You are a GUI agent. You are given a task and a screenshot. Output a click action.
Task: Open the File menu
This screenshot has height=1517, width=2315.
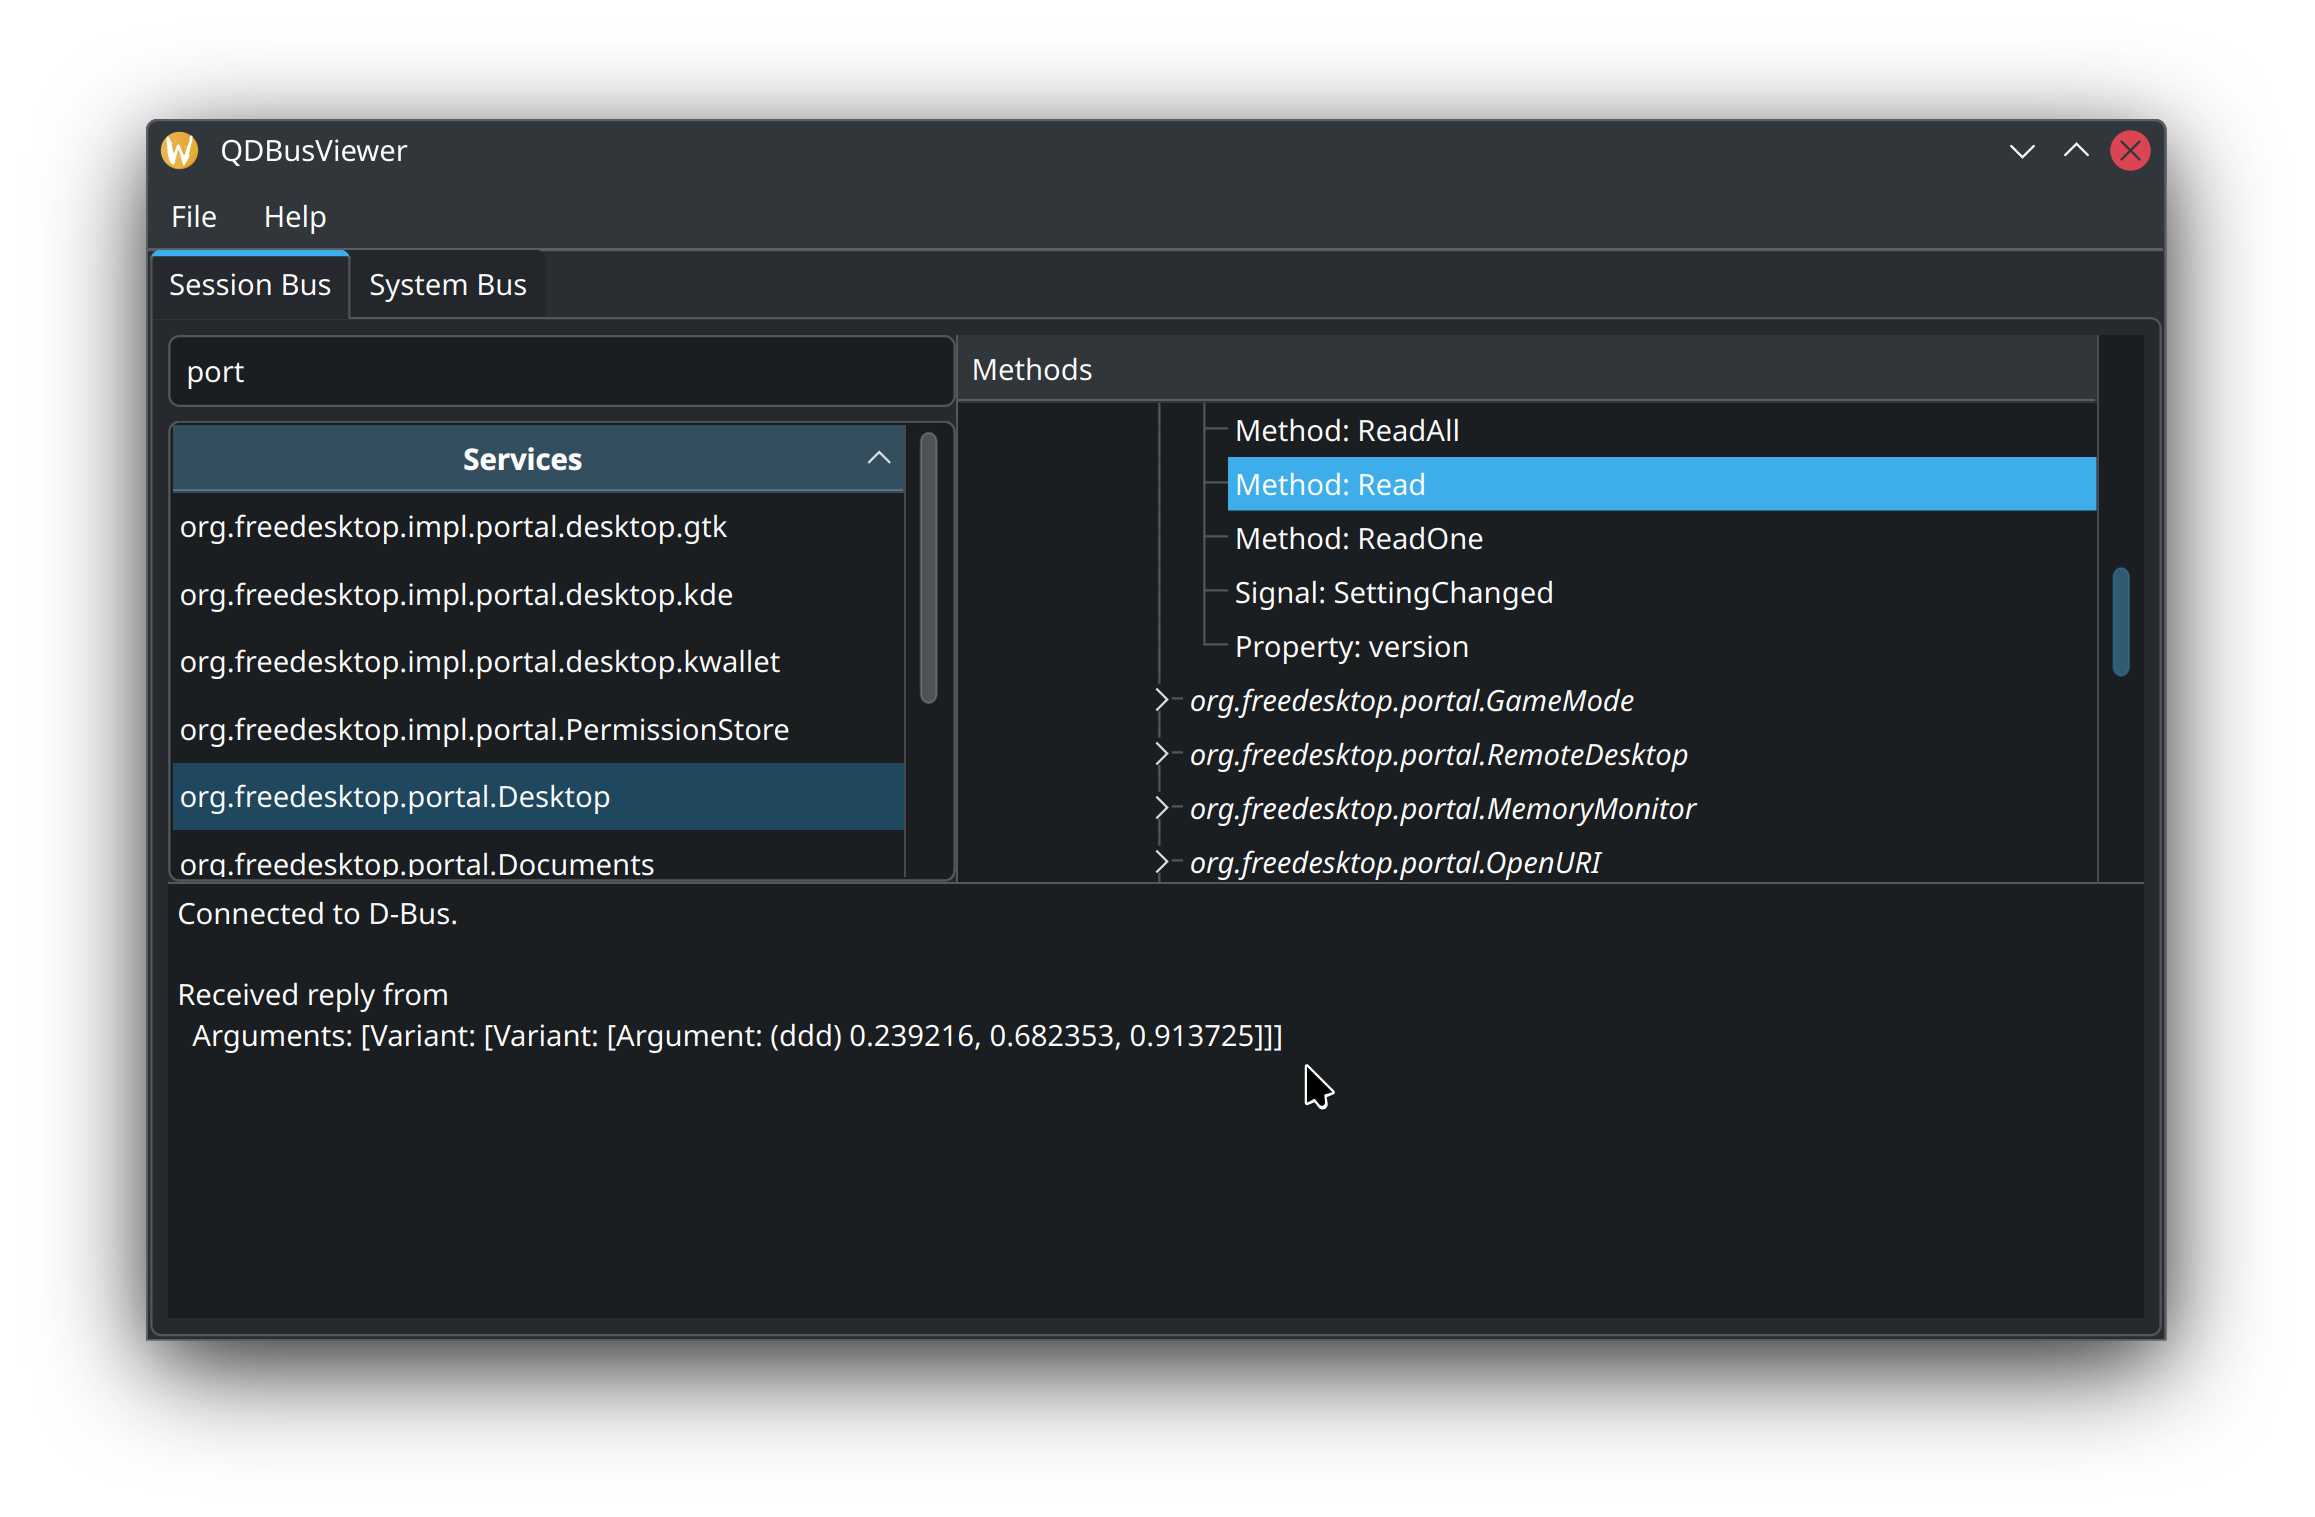click(194, 217)
